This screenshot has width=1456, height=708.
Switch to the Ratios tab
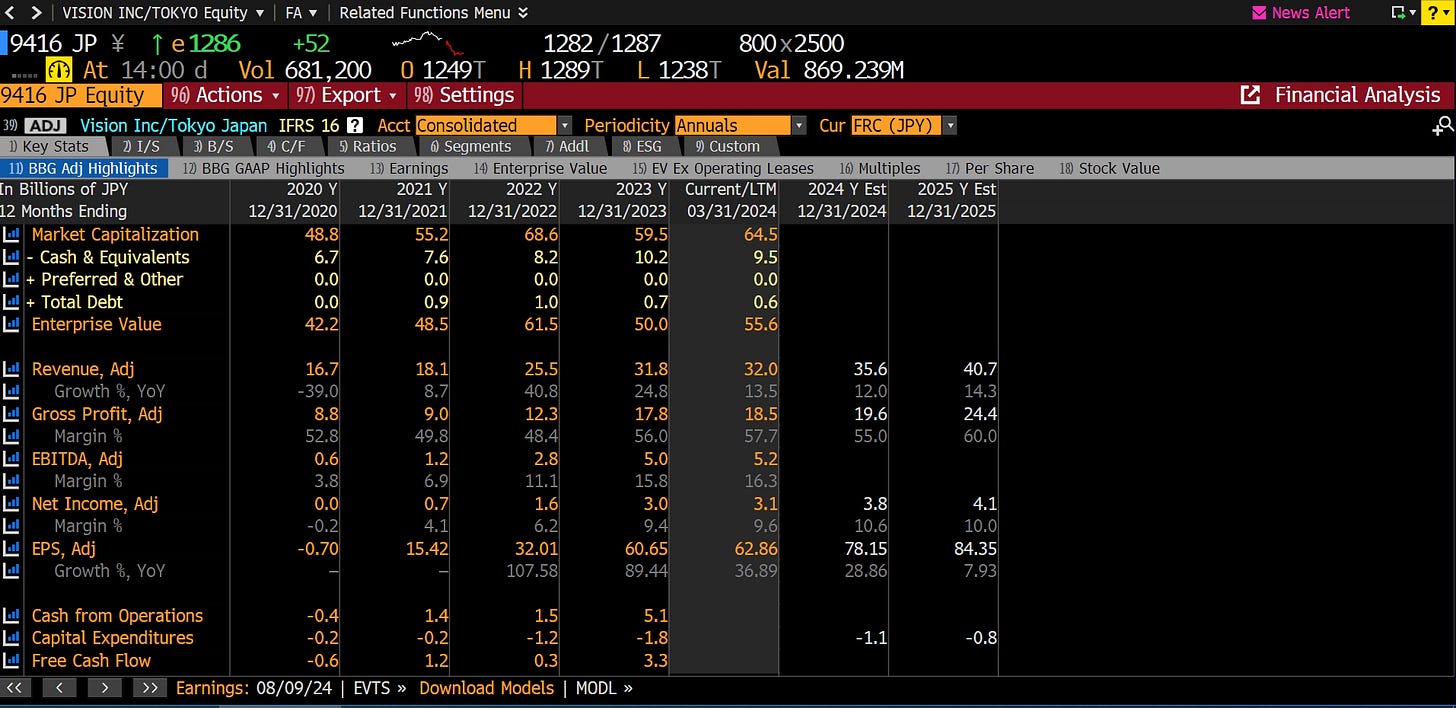(x=367, y=146)
